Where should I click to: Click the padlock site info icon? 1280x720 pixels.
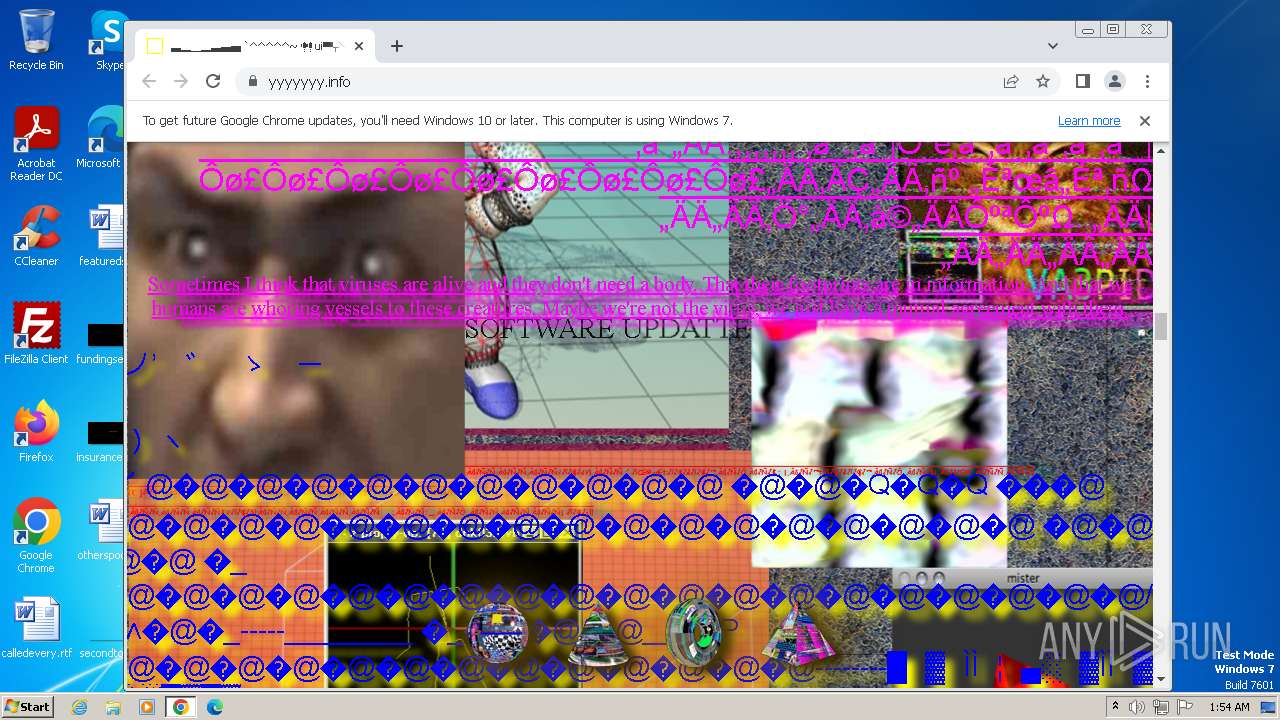point(252,81)
